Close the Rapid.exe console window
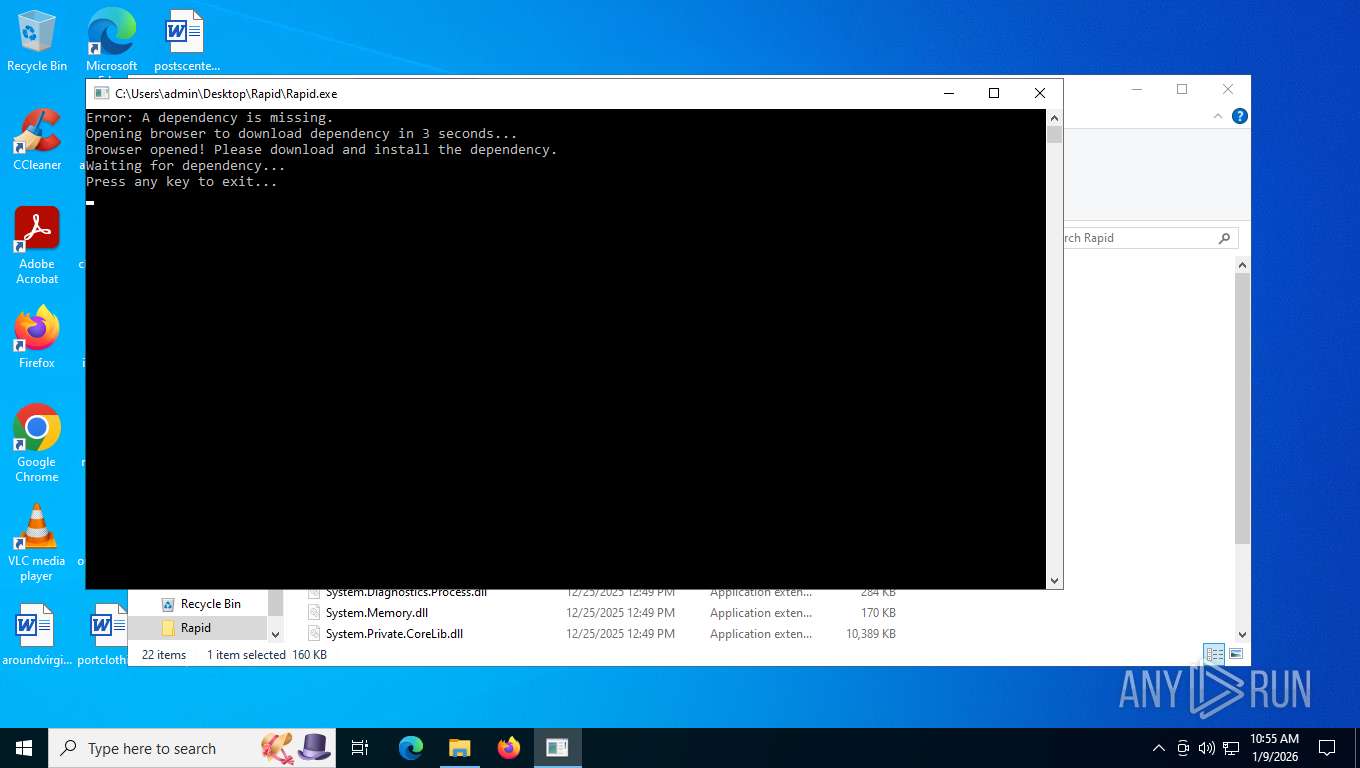Screen dimensions: 1360x768 [1040, 93]
